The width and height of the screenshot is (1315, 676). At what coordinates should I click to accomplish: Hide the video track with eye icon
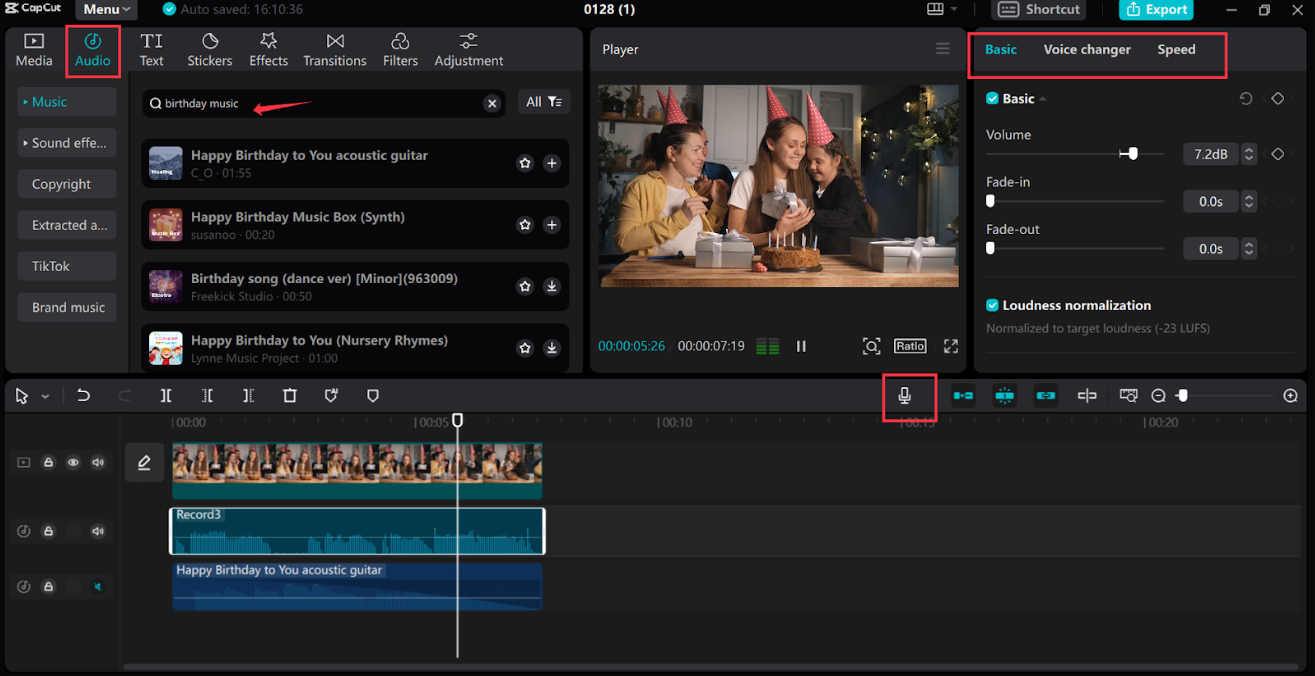[x=73, y=463]
